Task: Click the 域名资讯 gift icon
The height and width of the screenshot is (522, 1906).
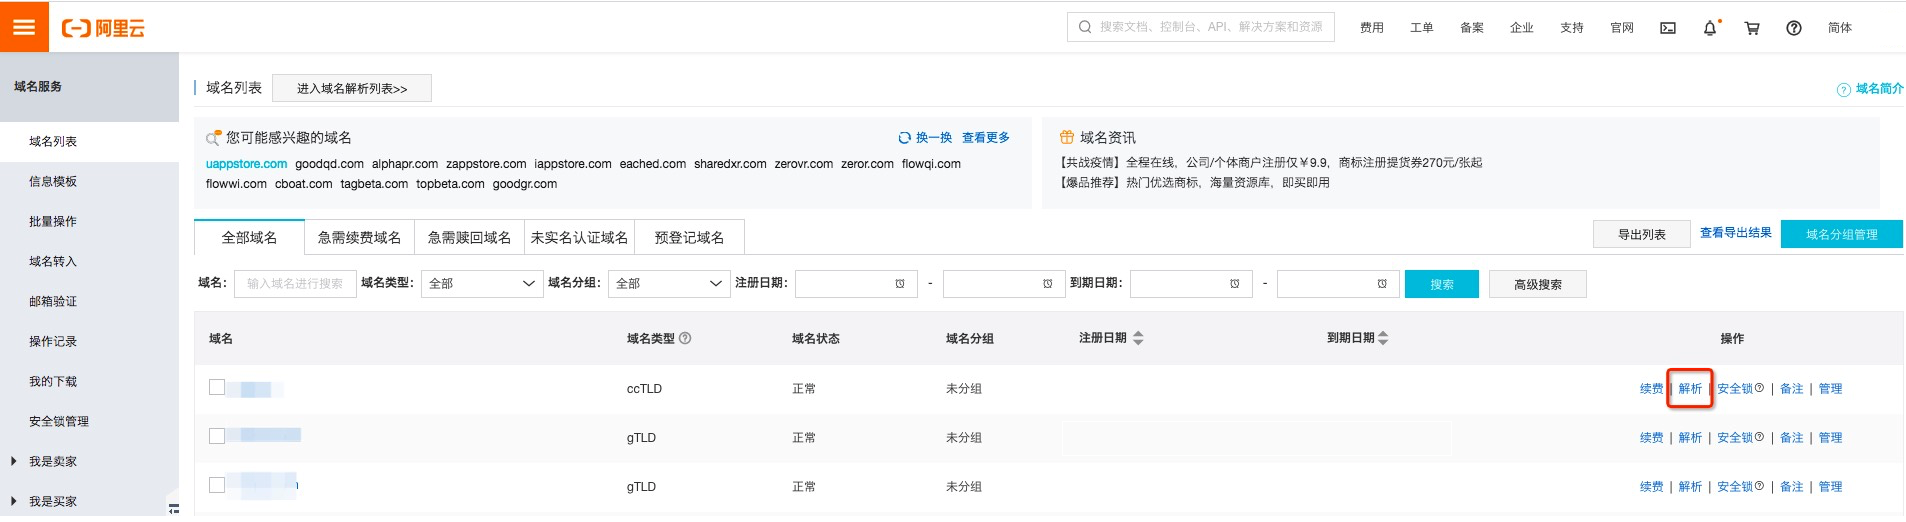Action: pos(1067,137)
